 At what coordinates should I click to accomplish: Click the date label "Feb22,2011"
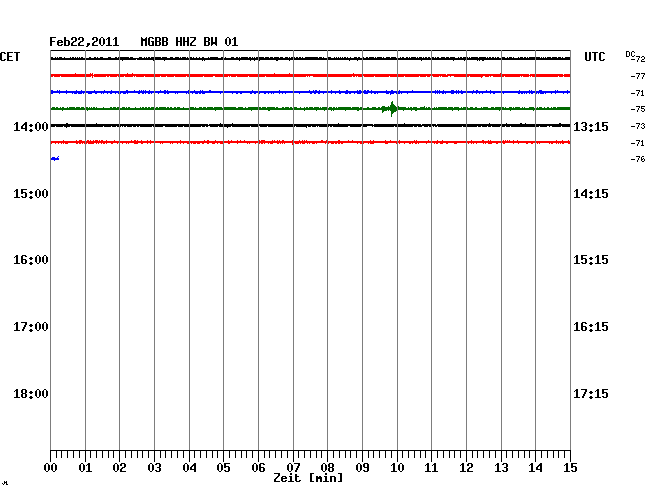click(x=84, y=42)
